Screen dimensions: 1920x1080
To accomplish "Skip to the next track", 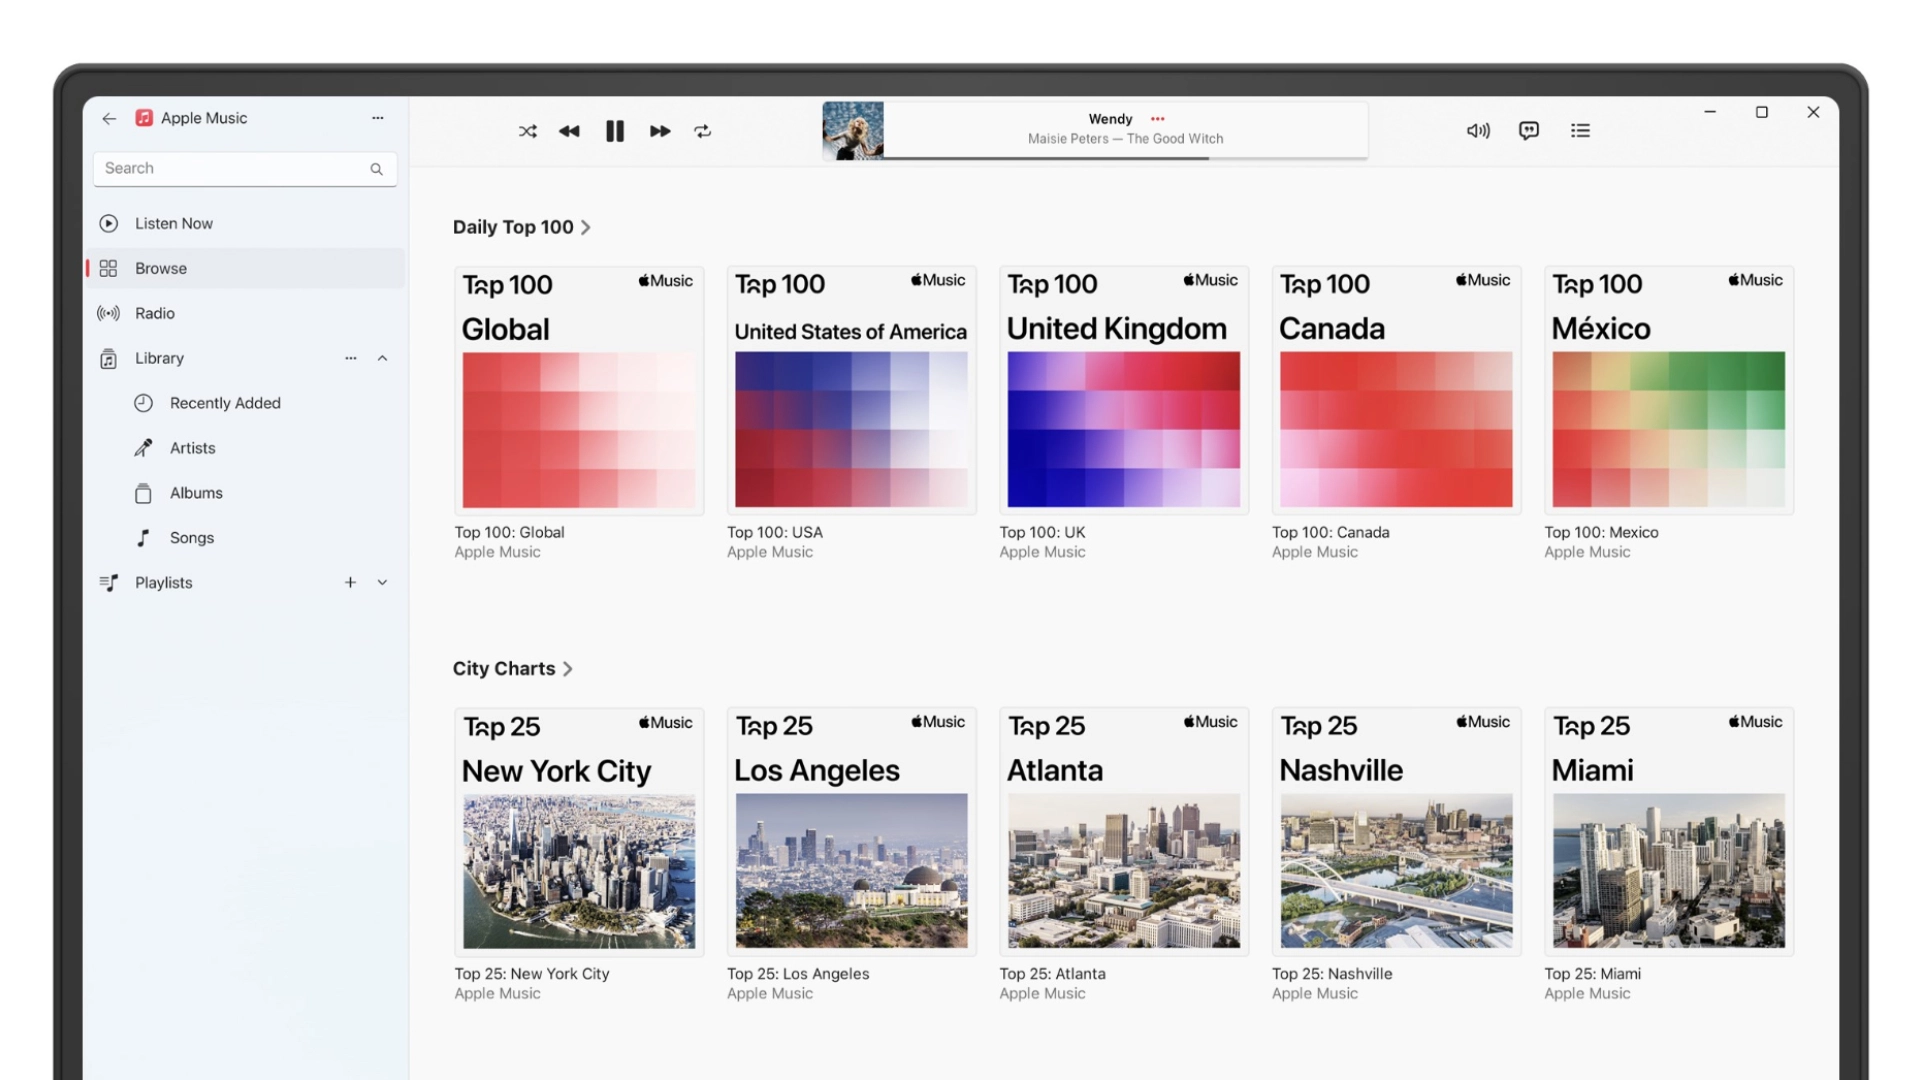I will pos(660,131).
